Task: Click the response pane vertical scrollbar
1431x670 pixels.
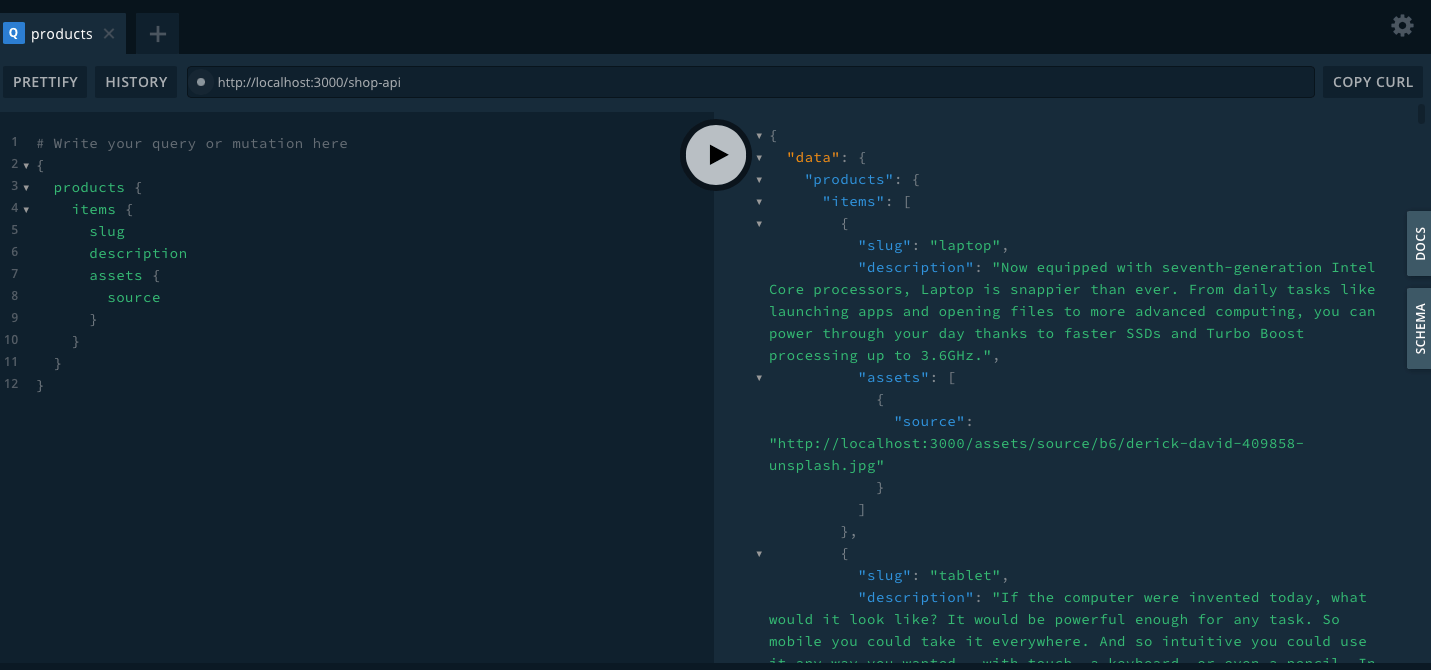Action: (x=1421, y=114)
